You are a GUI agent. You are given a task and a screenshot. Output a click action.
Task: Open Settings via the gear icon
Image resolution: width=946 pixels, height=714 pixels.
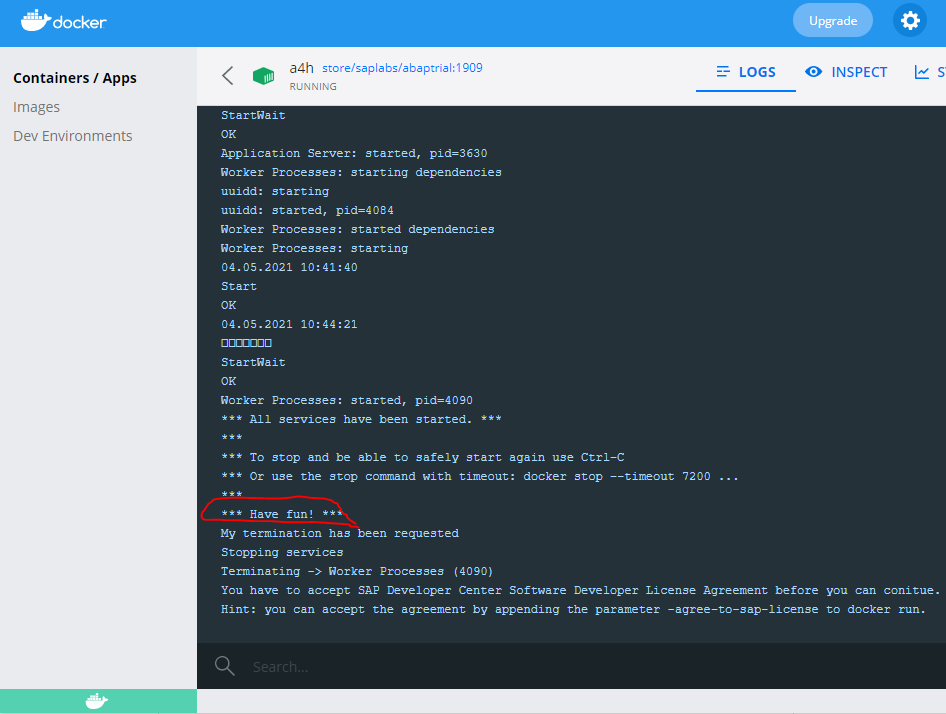point(909,20)
